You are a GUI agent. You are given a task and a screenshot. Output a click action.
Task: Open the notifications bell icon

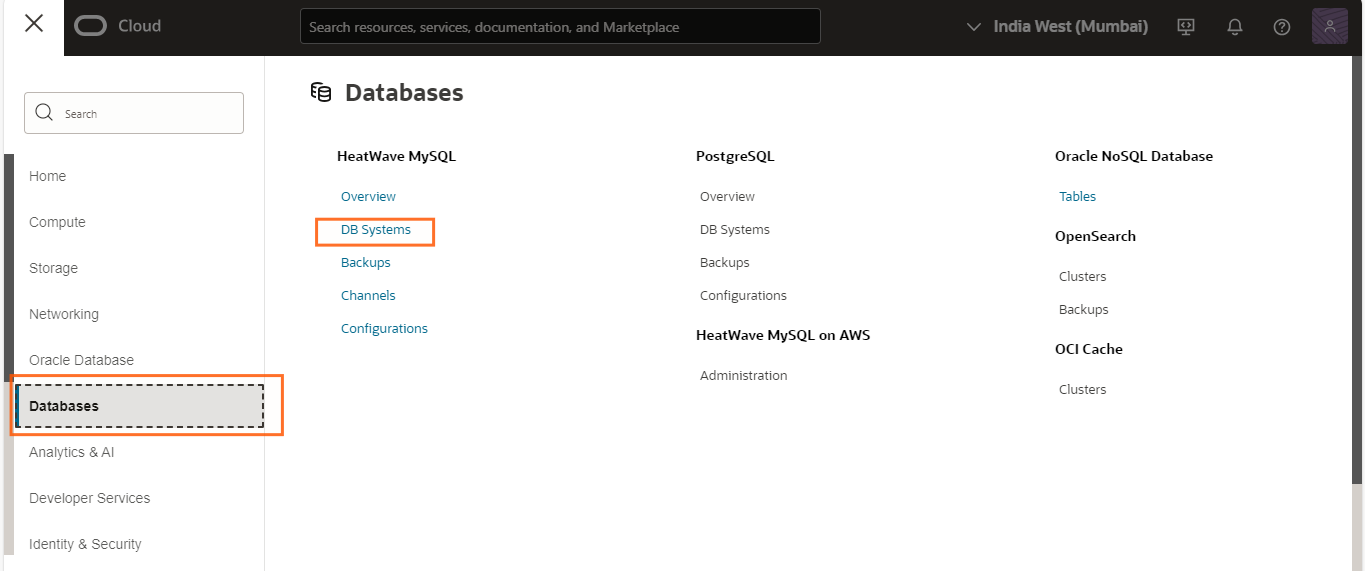(1235, 27)
